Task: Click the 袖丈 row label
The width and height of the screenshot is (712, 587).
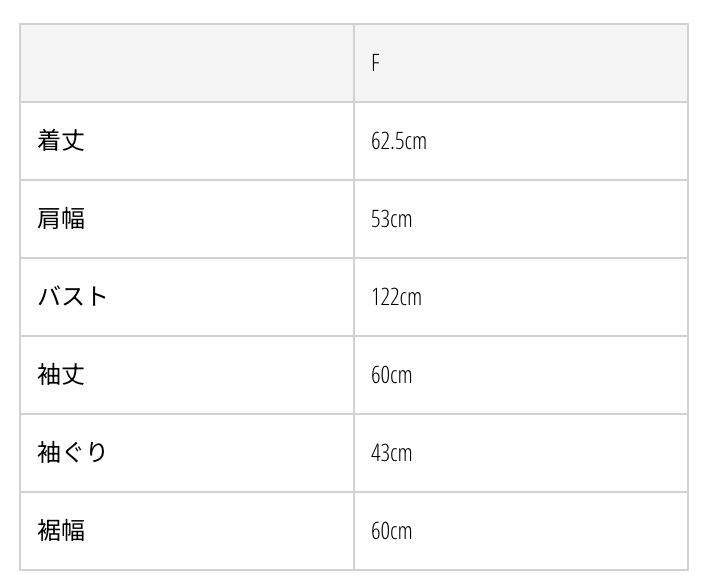Action: pyautogui.click(x=61, y=375)
